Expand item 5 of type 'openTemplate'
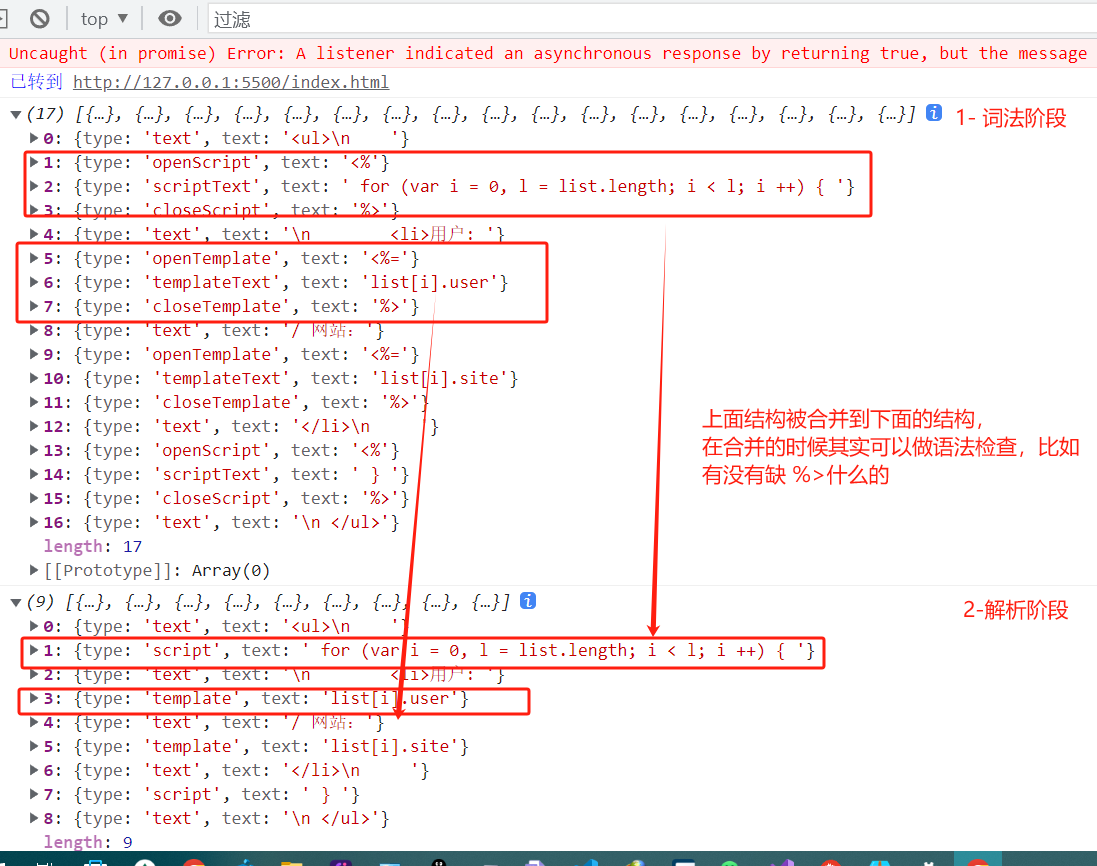The width and height of the screenshot is (1097, 866). (x=34, y=258)
